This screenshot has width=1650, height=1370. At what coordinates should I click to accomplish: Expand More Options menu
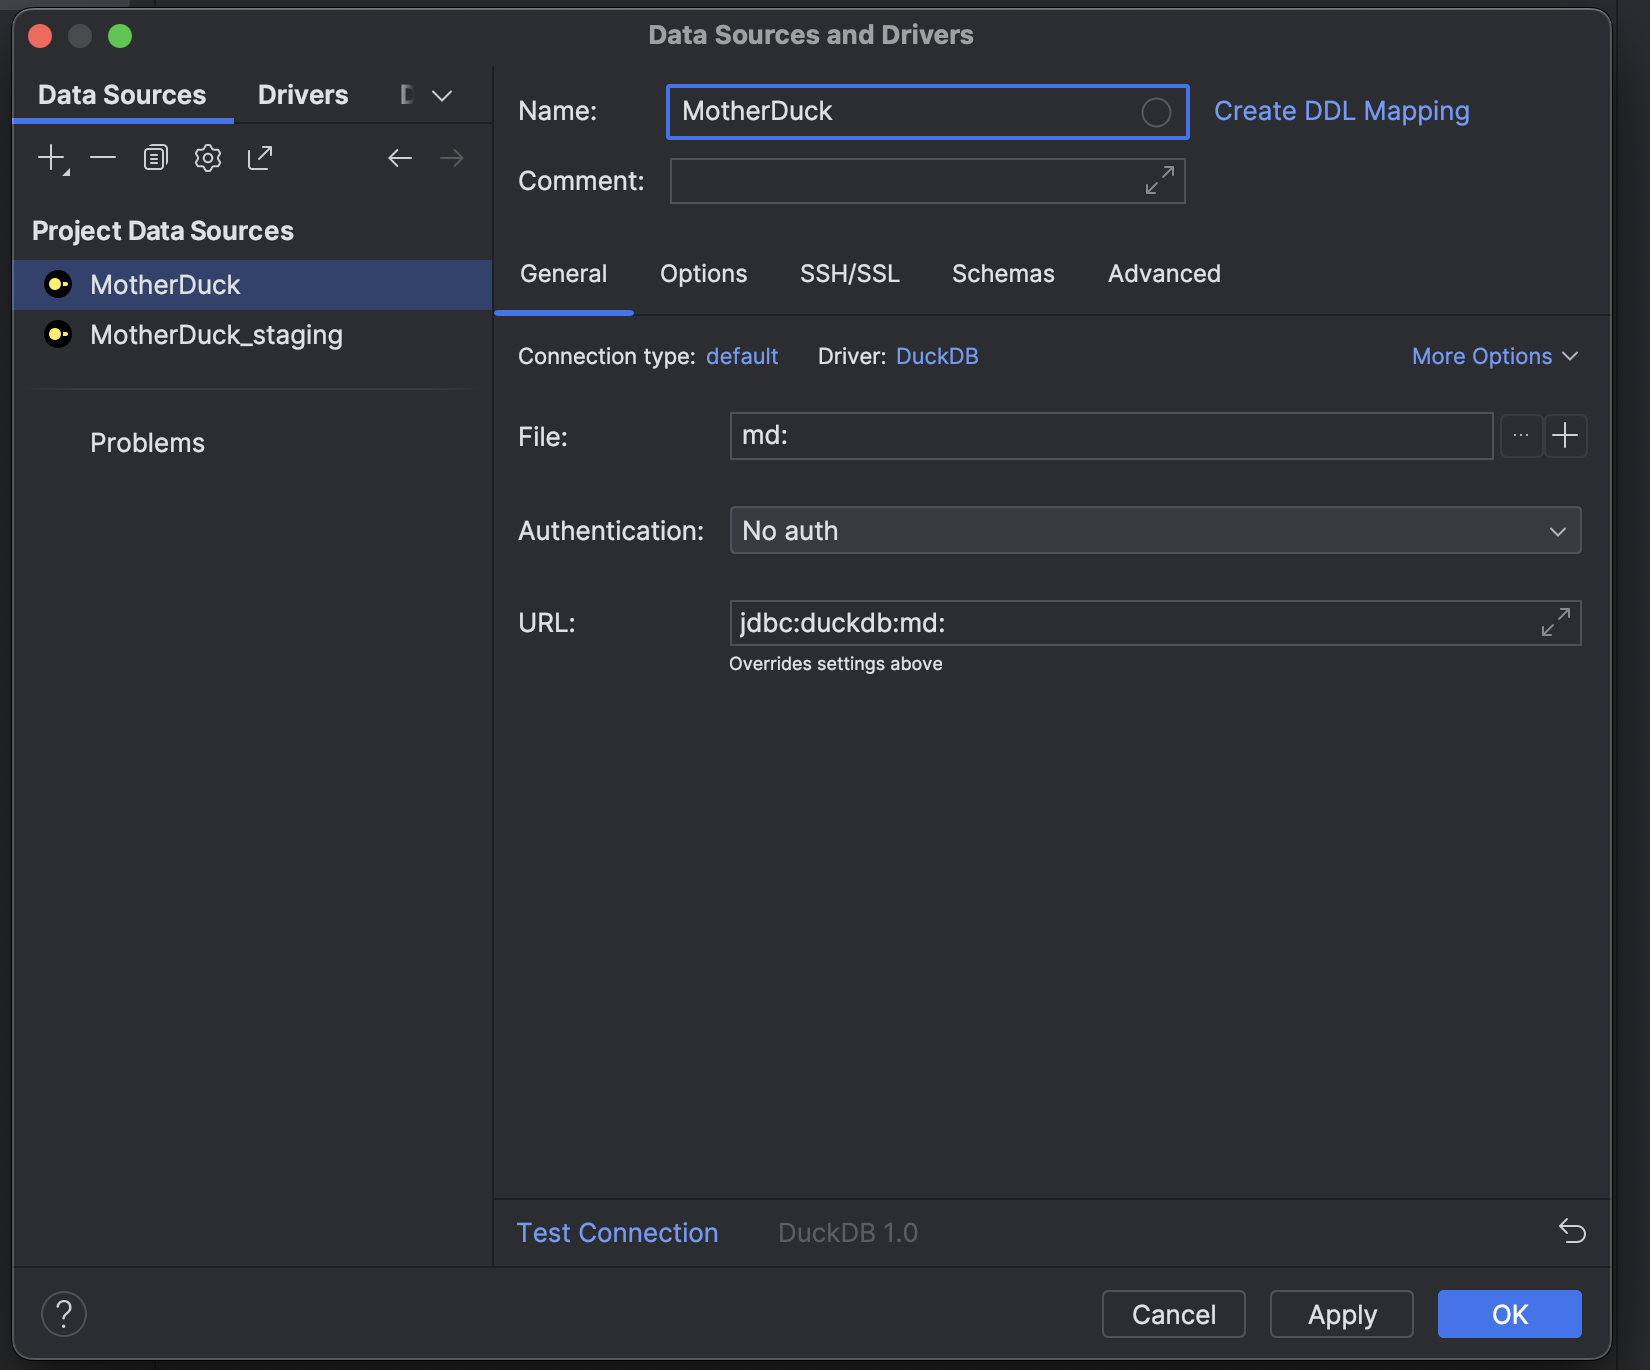click(x=1495, y=356)
